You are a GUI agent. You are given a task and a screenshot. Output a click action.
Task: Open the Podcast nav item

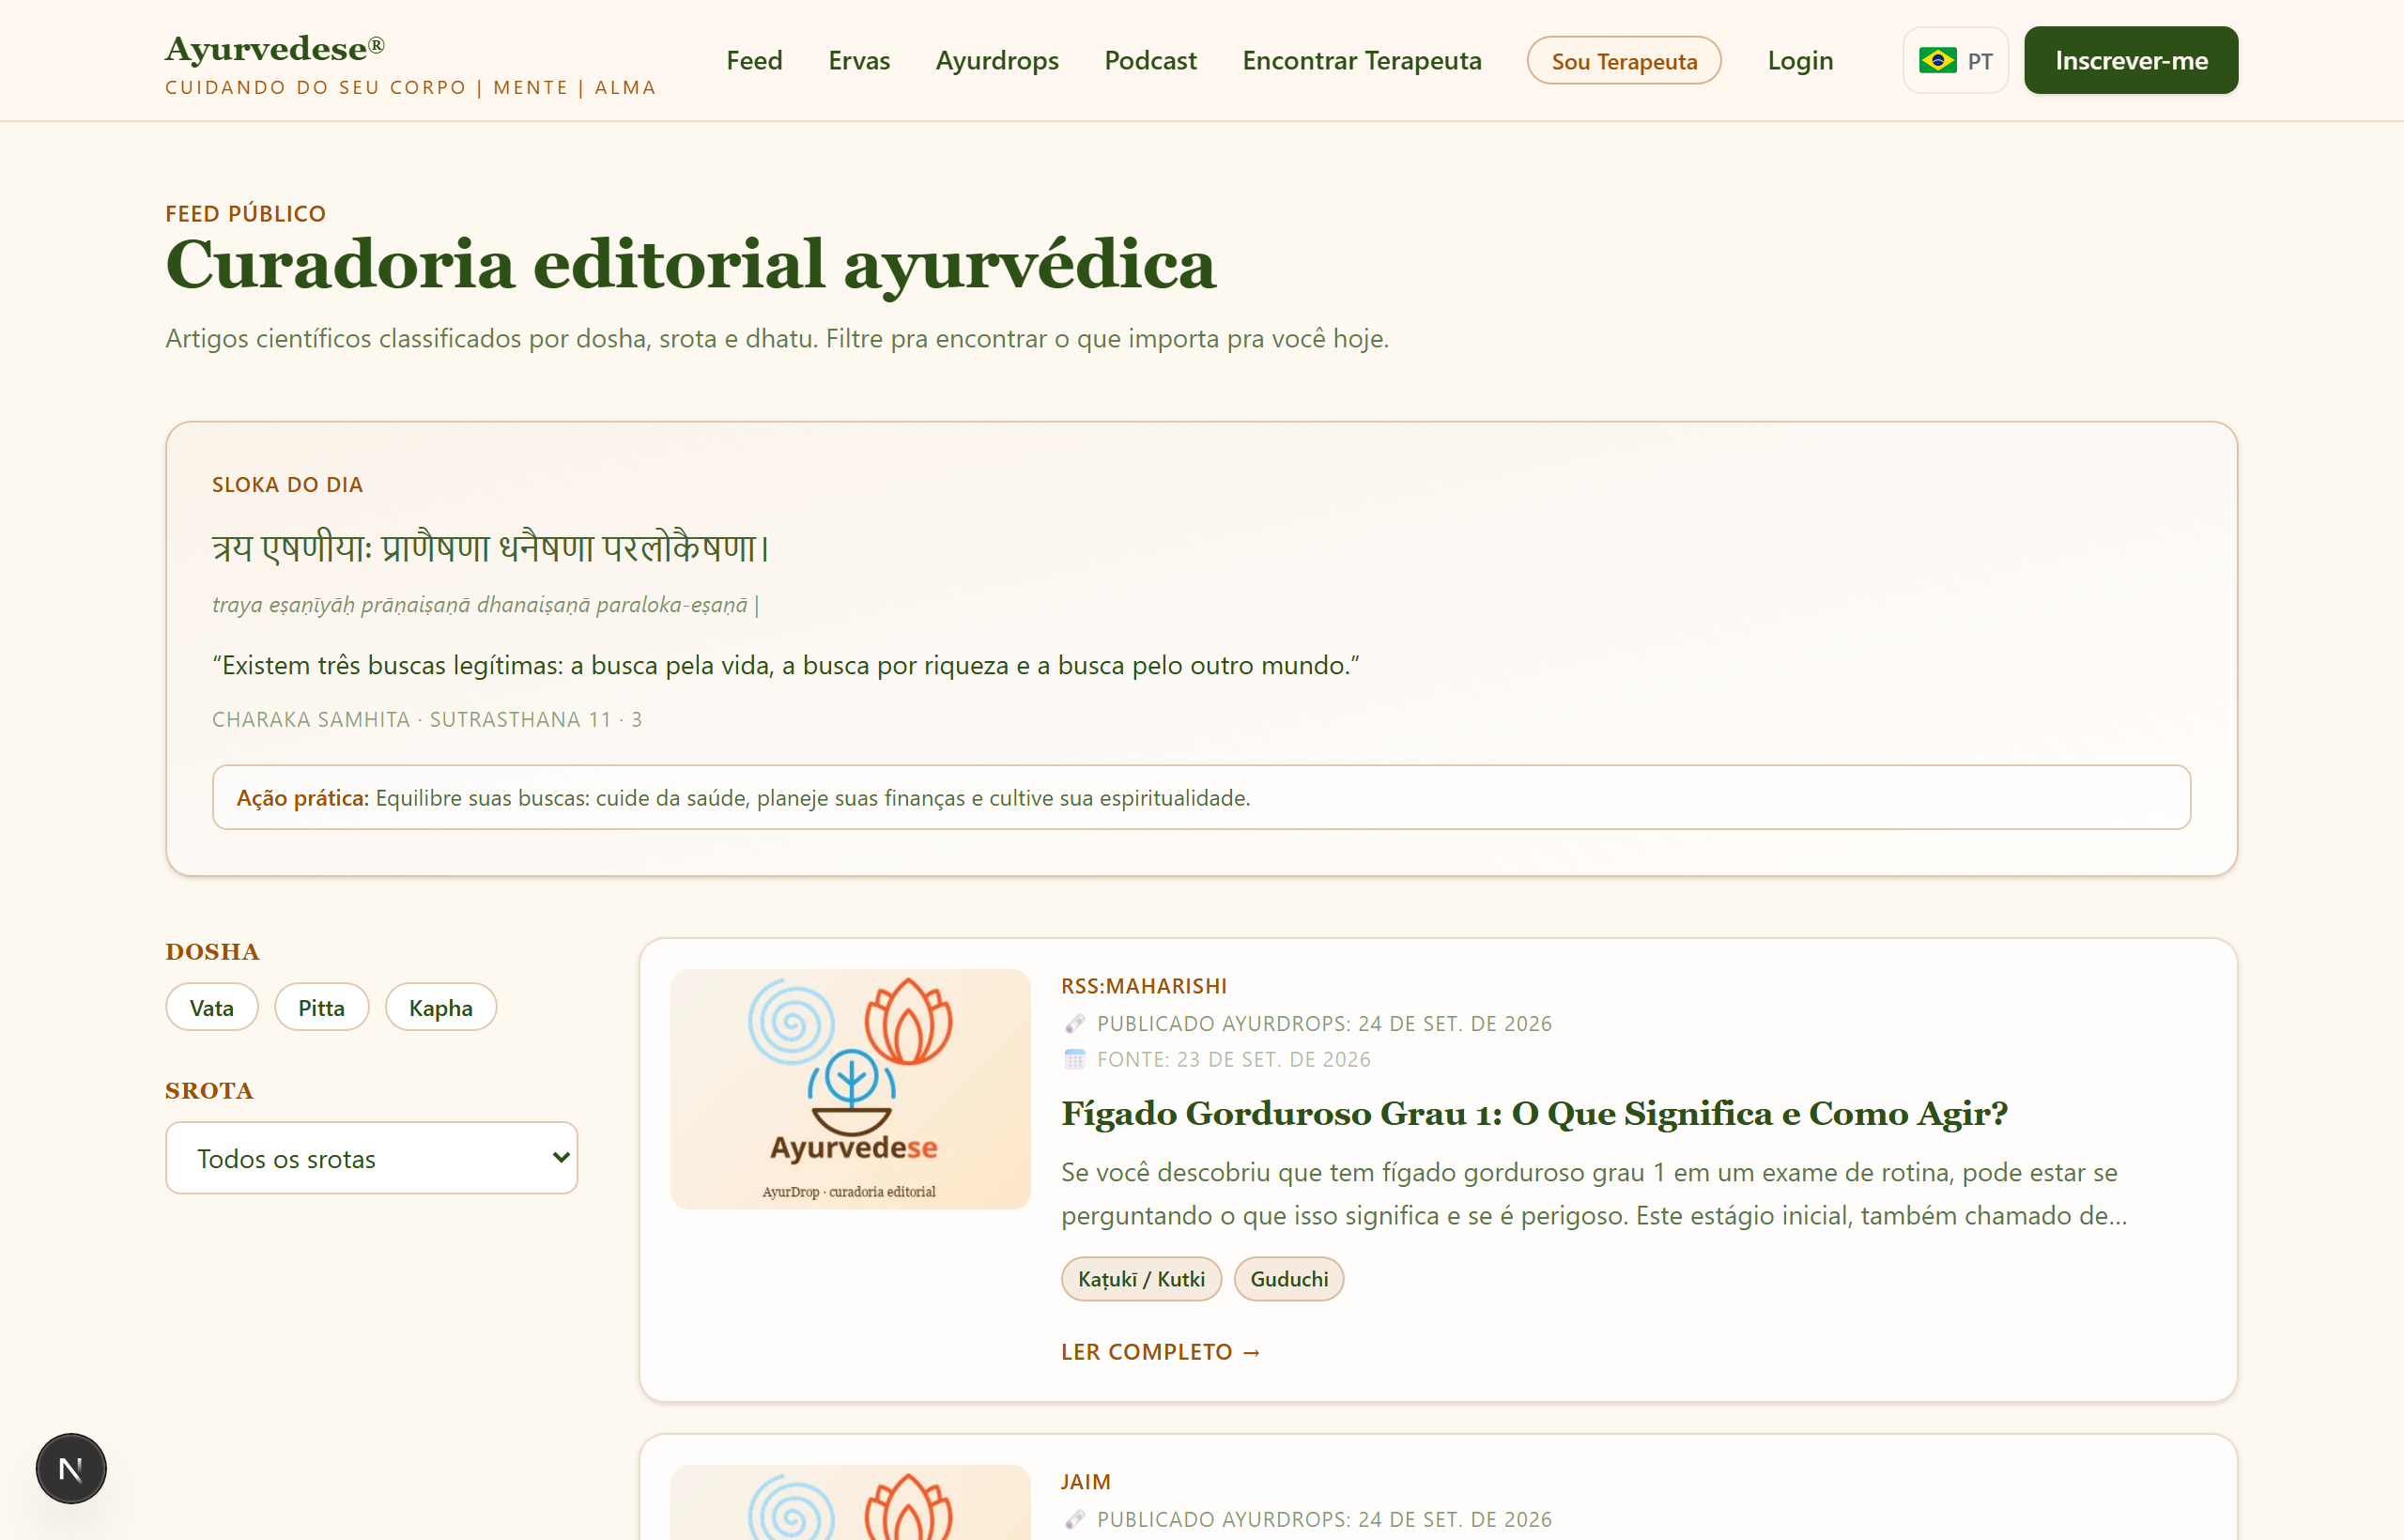(1150, 61)
